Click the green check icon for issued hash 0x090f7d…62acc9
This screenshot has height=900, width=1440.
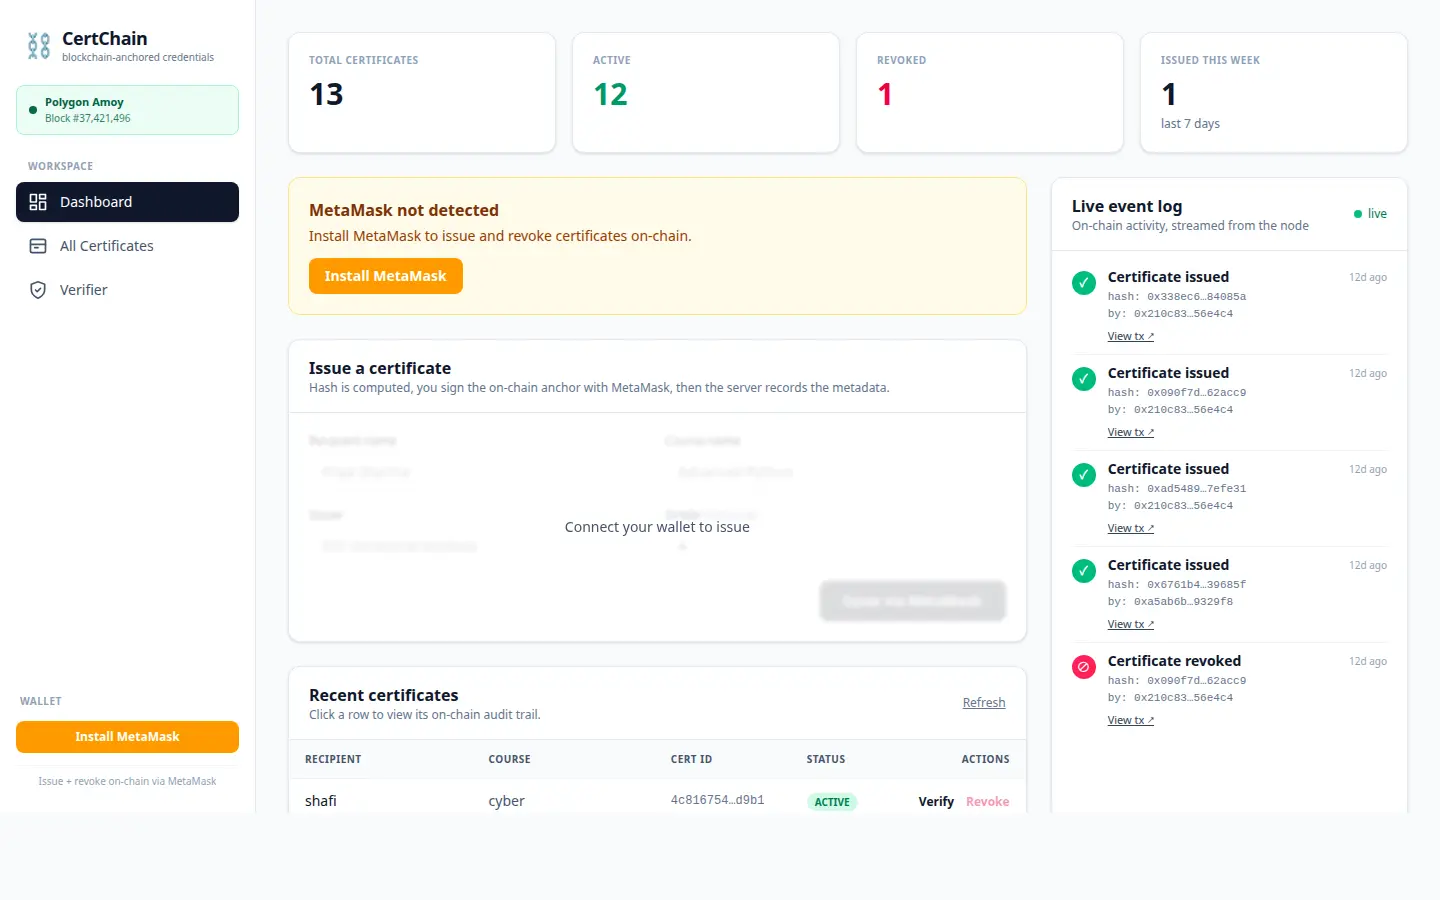point(1084,379)
